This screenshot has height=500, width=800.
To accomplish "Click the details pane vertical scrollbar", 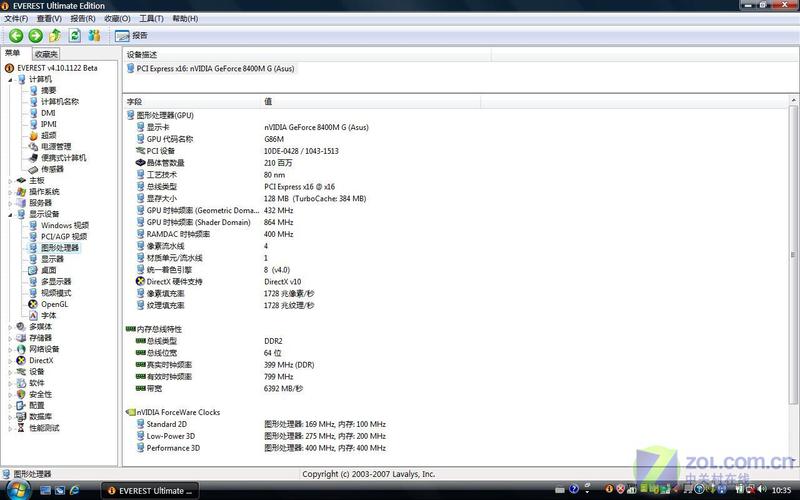I will (793, 255).
